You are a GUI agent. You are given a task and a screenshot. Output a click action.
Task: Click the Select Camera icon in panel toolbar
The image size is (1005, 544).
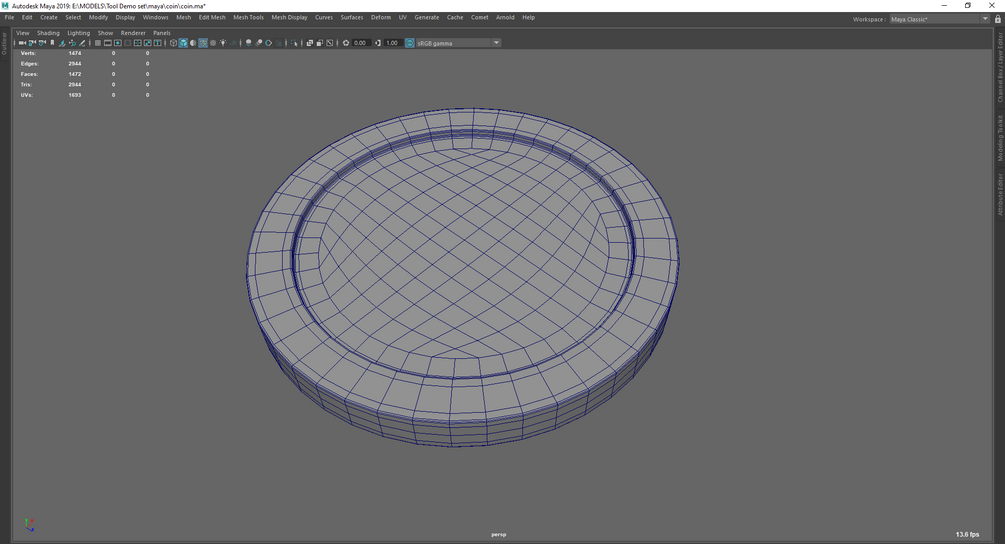point(22,43)
